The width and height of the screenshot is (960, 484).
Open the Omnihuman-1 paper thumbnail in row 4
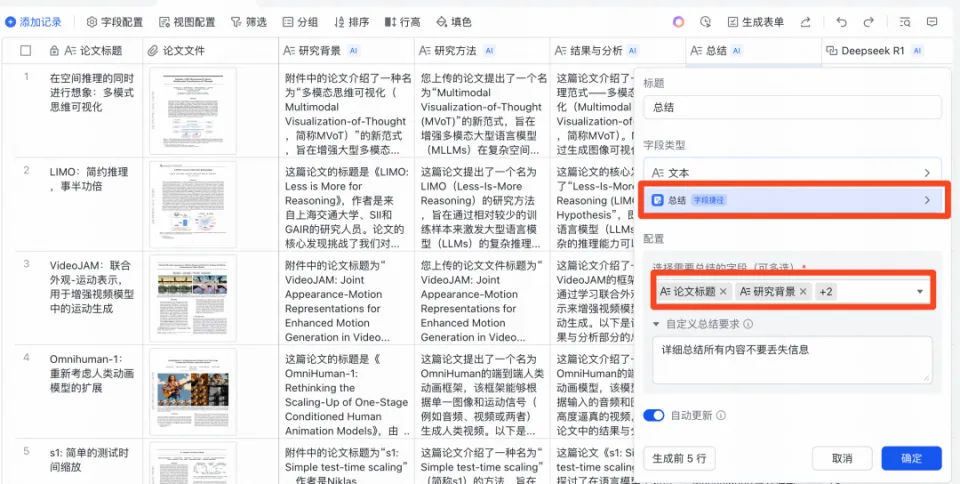(193, 392)
